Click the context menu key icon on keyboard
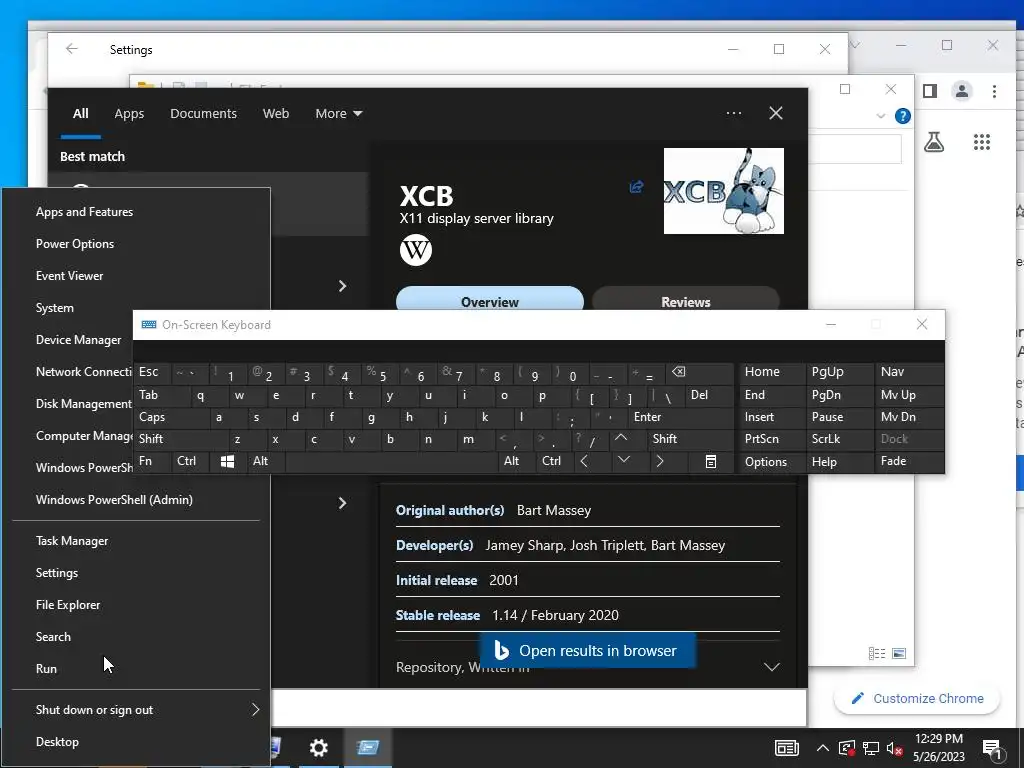Screen dimensions: 1024x768 [711, 462]
